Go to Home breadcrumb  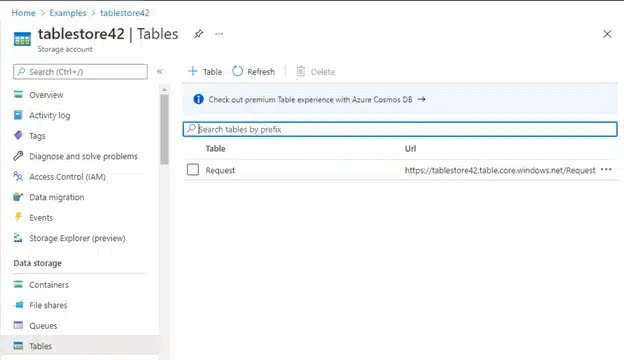coord(23,13)
